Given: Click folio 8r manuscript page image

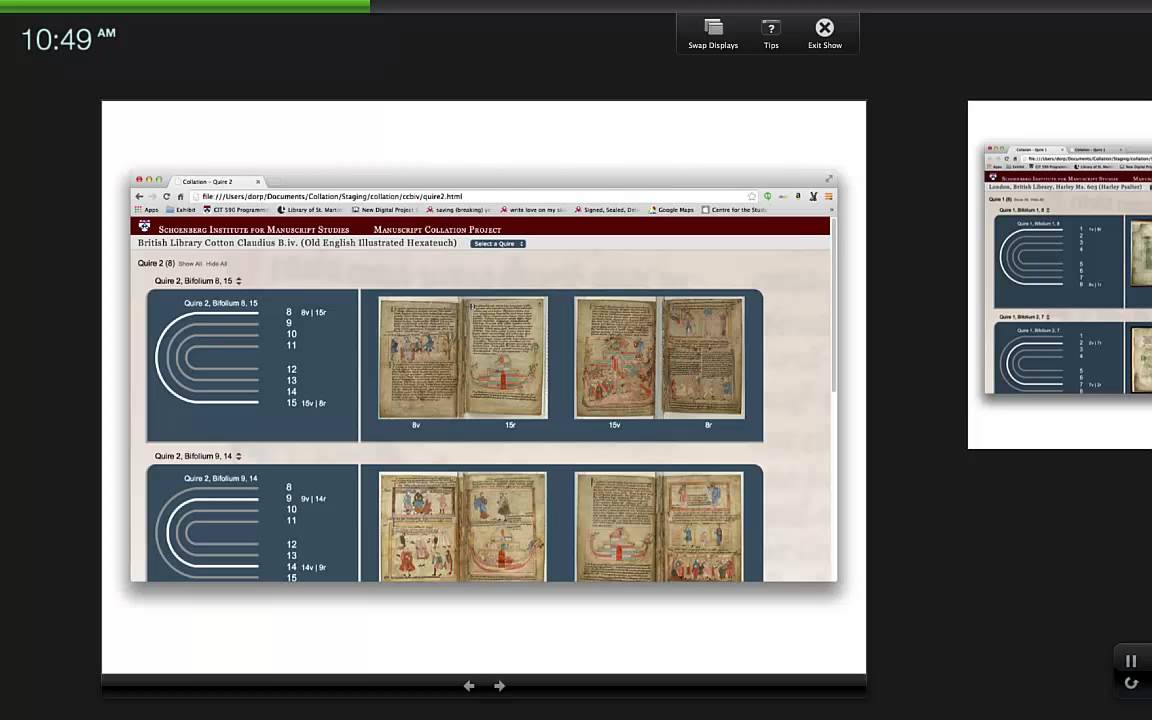Looking at the screenshot, I should 703,358.
